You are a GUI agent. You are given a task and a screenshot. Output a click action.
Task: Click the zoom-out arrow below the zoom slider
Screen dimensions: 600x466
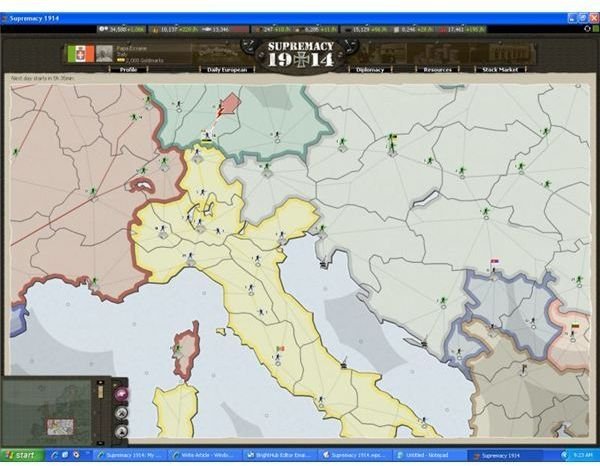[x=101, y=443]
